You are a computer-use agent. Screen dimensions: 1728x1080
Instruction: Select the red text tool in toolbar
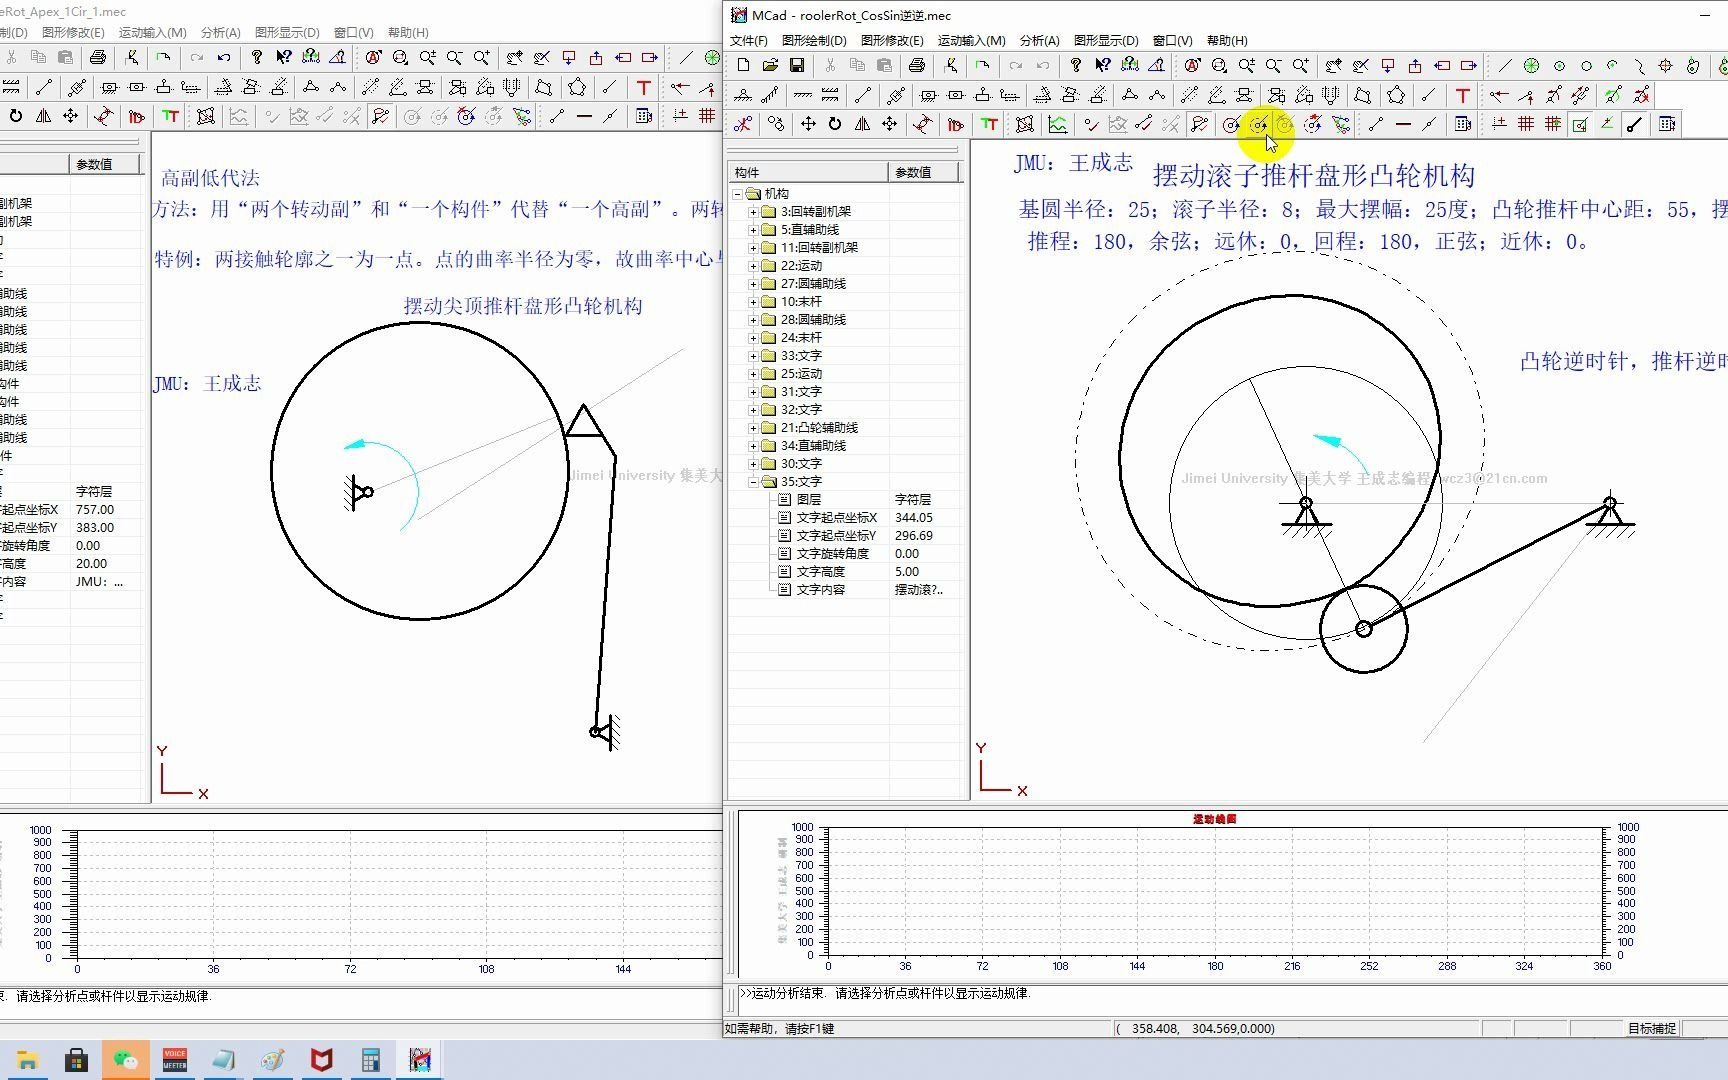point(1463,96)
